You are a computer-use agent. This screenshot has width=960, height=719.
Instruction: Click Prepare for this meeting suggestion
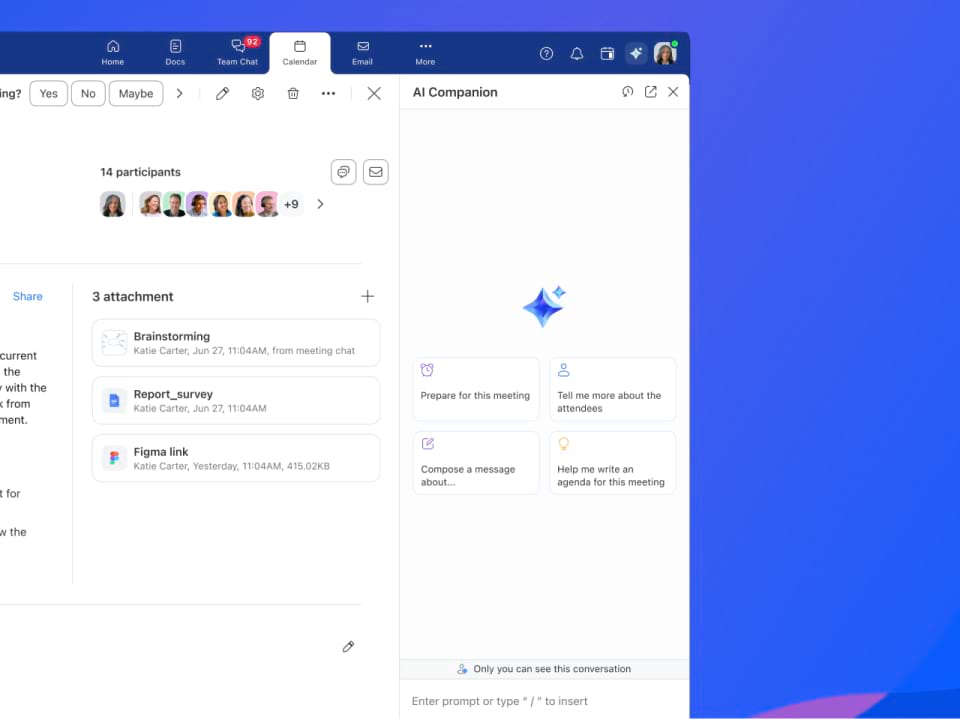476,389
